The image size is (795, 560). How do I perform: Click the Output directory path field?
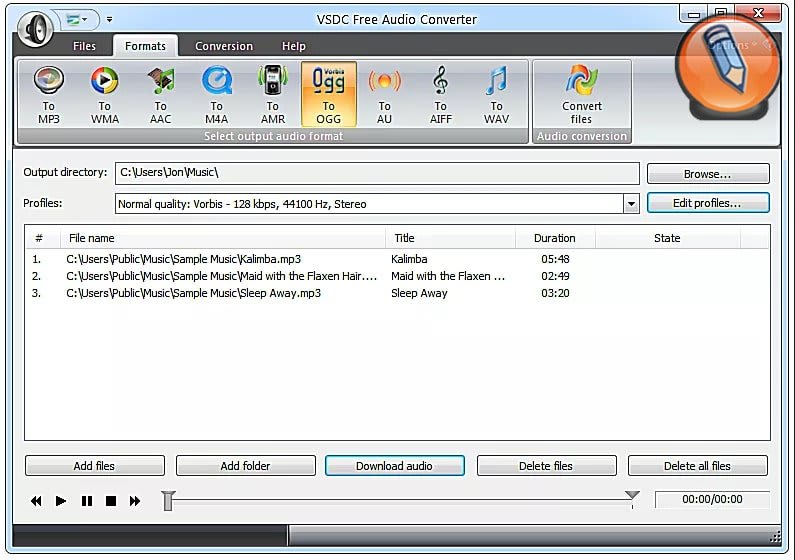377,173
